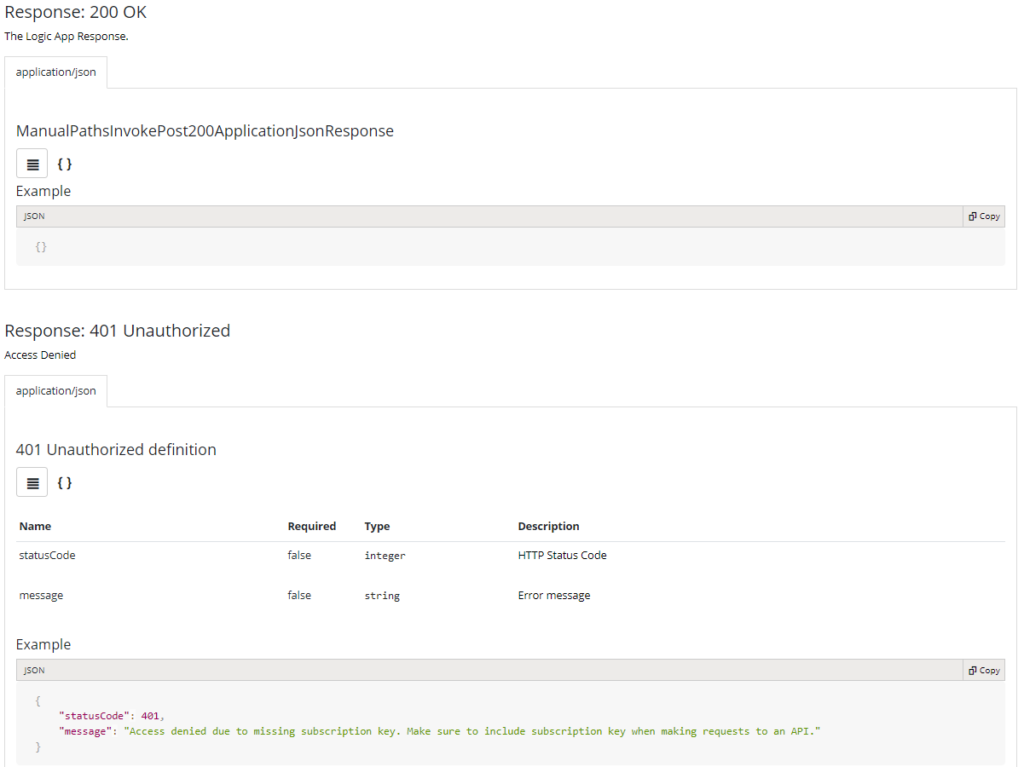Click the Required column header
The height and width of the screenshot is (767, 1024).
pos(311,526)
